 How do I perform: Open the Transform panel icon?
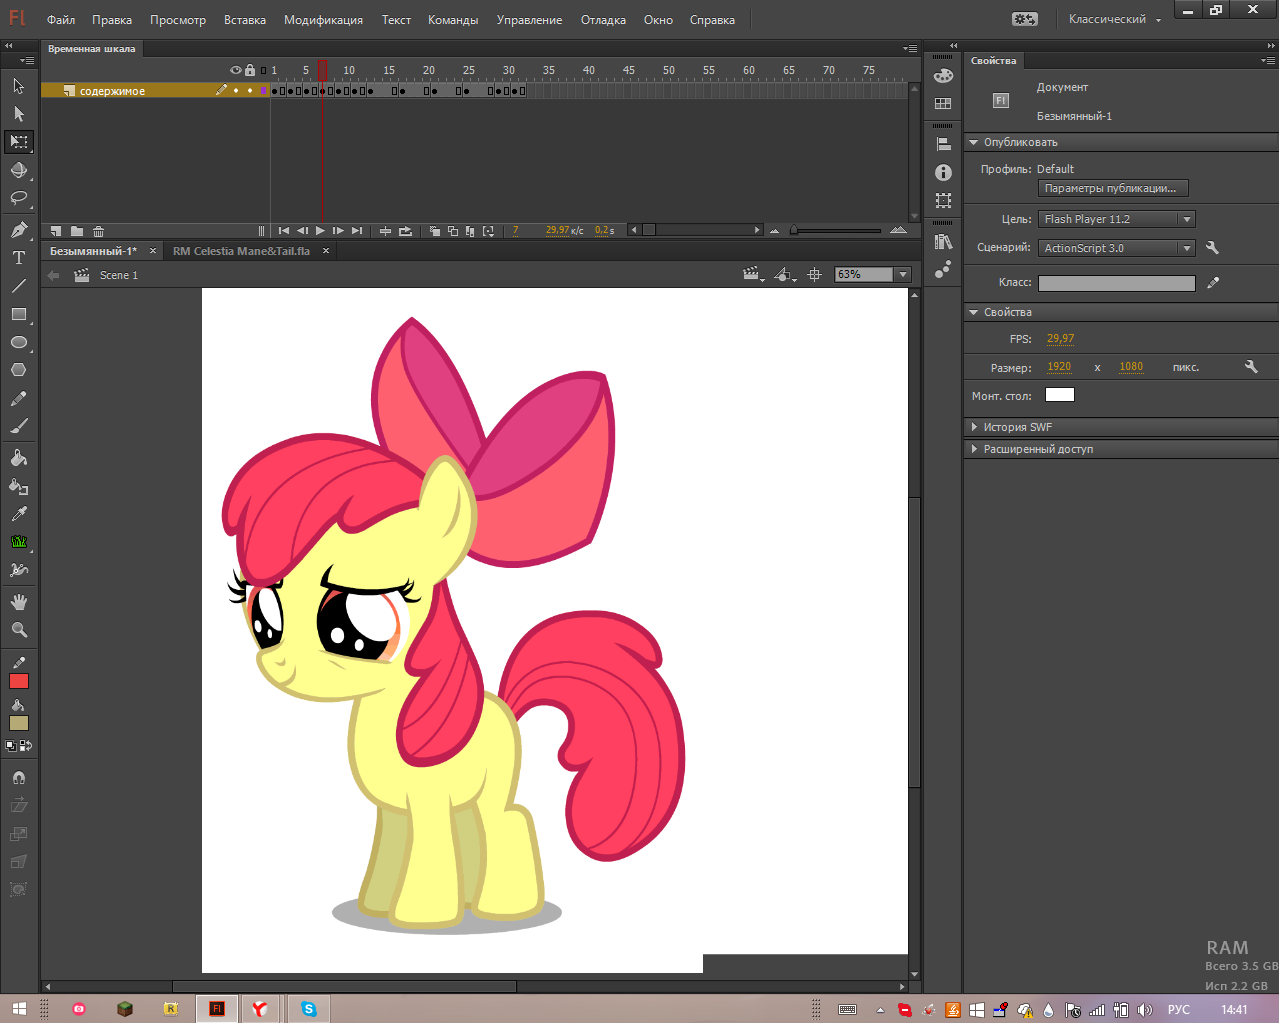point(943,201)
